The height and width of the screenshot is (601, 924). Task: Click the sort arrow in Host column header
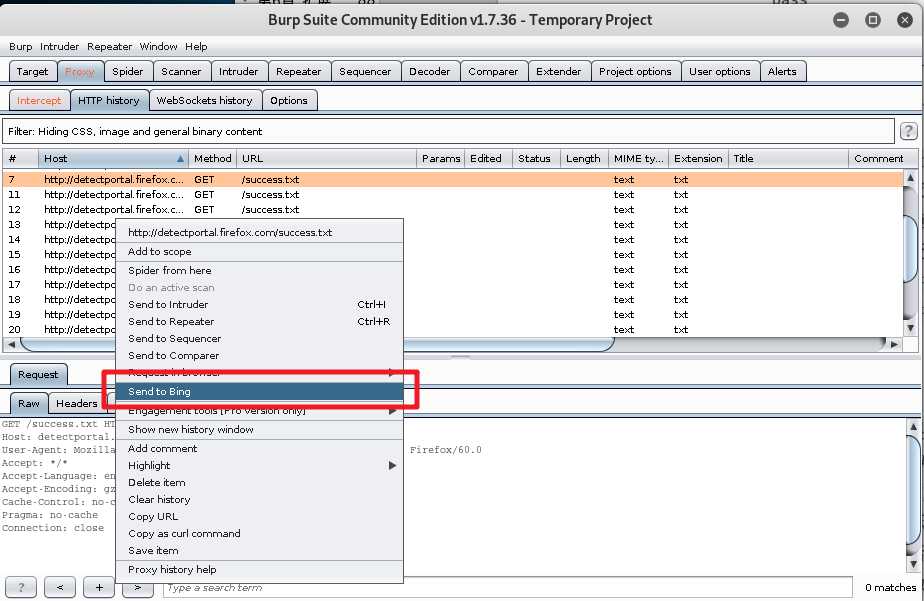tap(180, 158)
